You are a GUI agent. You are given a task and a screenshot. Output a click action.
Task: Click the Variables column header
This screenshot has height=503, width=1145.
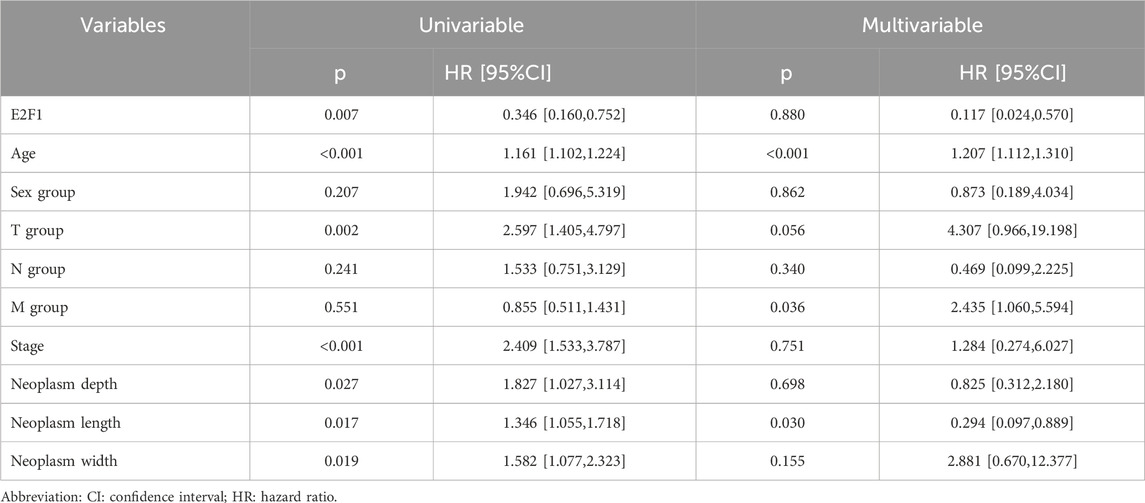pos(123,26)
